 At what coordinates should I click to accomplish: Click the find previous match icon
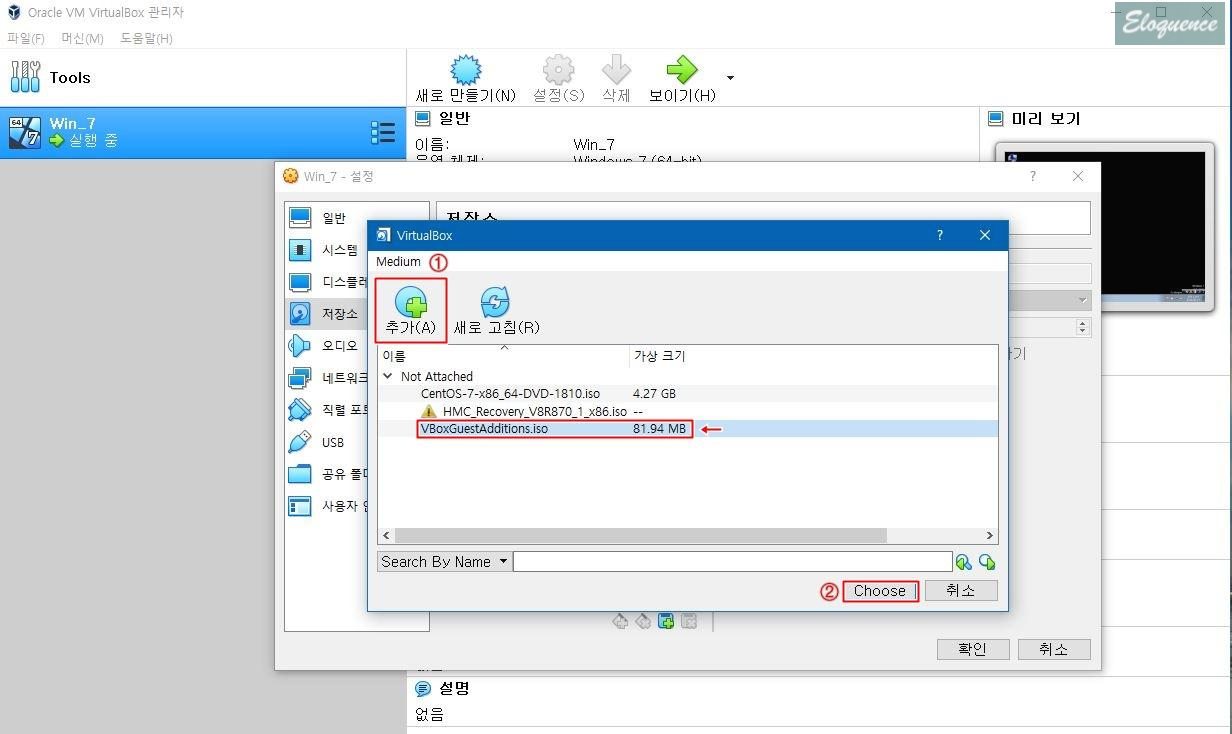(963, 562)
